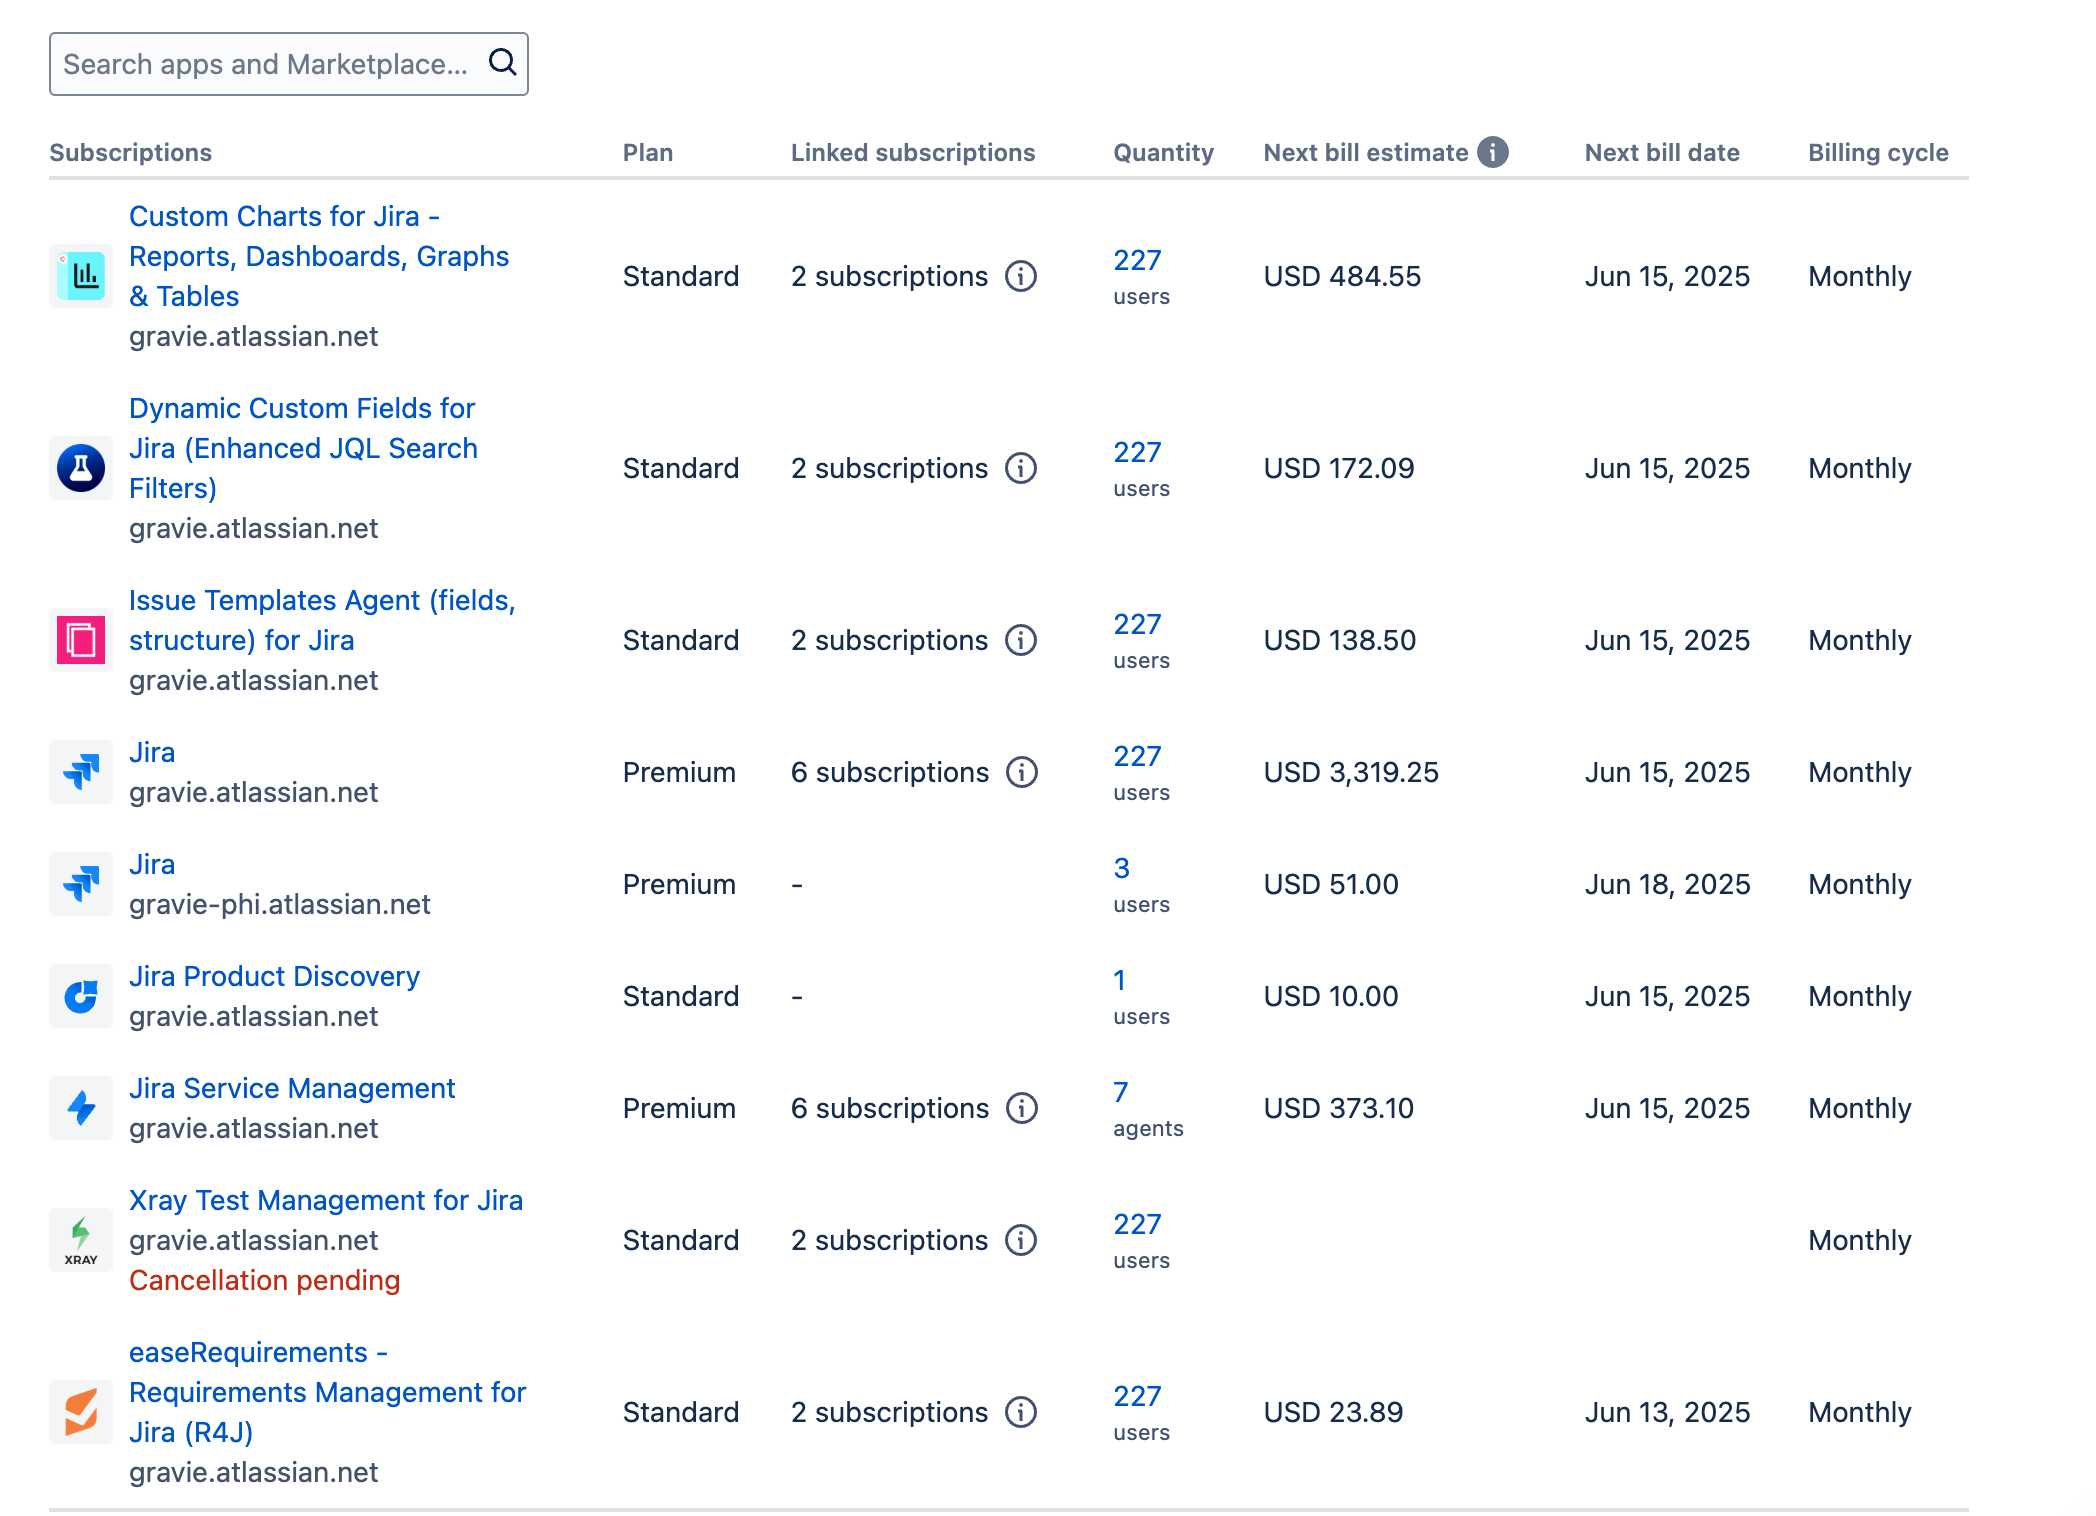Focus the Search apps and Marketplace field
The image size is (2096, 1516).
point(265,64)
